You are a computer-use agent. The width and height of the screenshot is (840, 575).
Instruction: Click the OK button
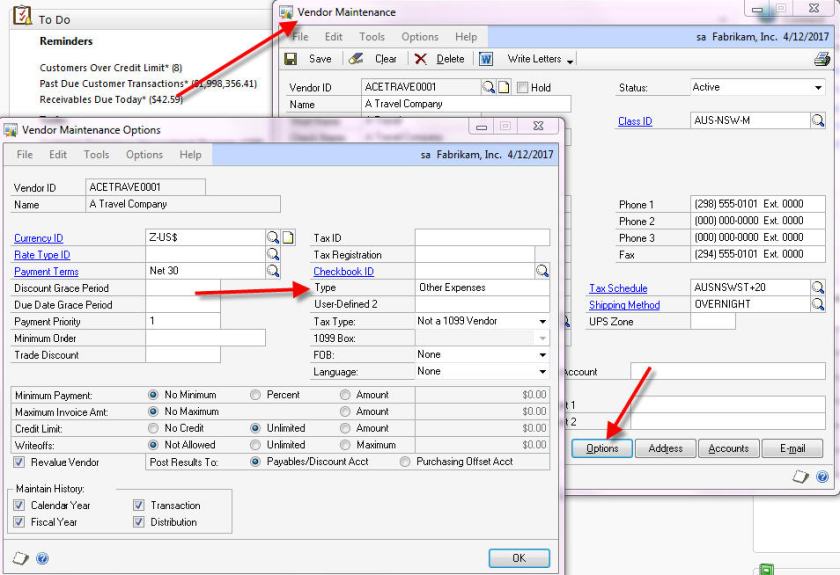[x=519, y=558]
